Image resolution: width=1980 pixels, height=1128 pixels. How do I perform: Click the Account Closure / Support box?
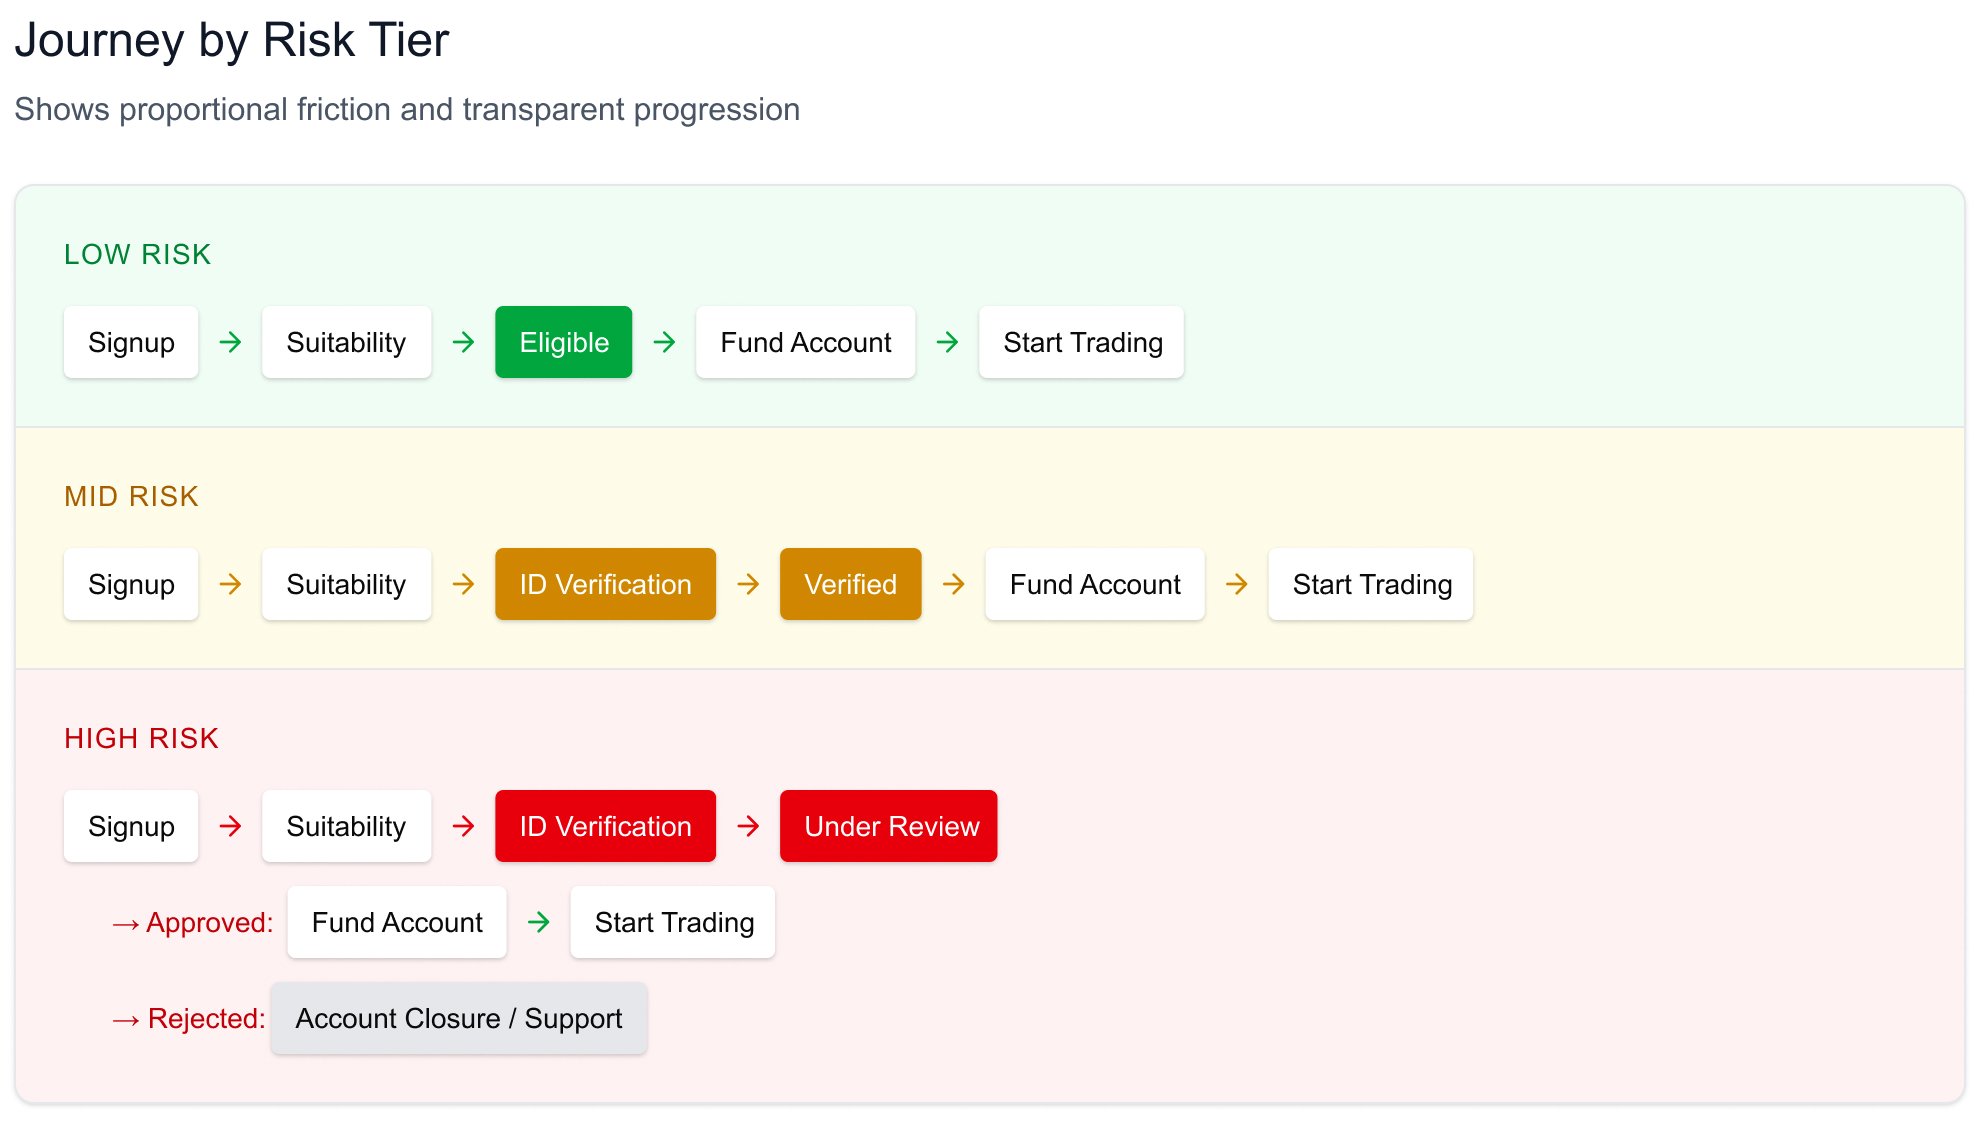pyautogui.click(x=458, y=1018)
